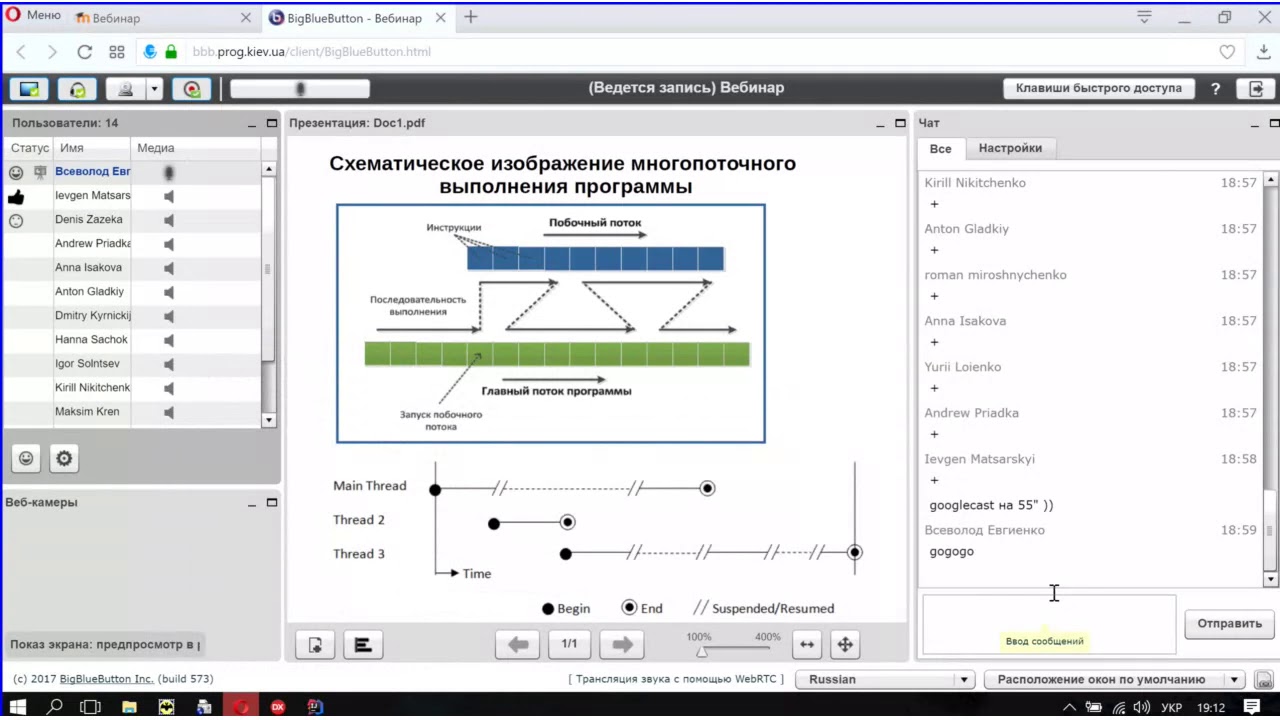Image resolution: width=1280 pixels, height=720 pixels.
Task: Adjust the microphone level bar in toolbar
Action: point(300,89)
